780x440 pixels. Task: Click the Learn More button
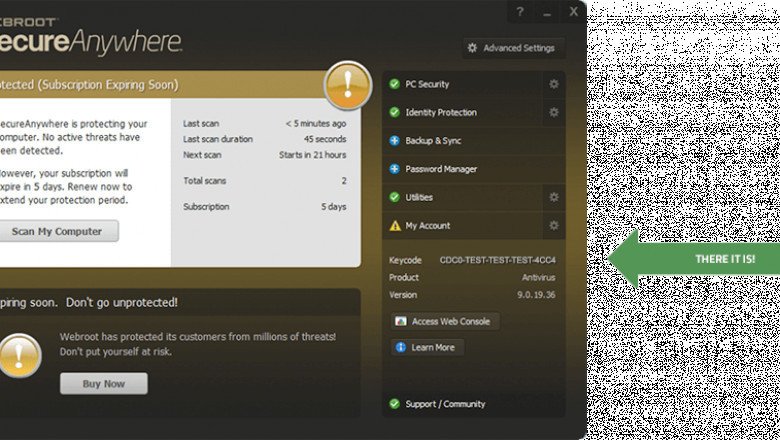coord(427,348)
